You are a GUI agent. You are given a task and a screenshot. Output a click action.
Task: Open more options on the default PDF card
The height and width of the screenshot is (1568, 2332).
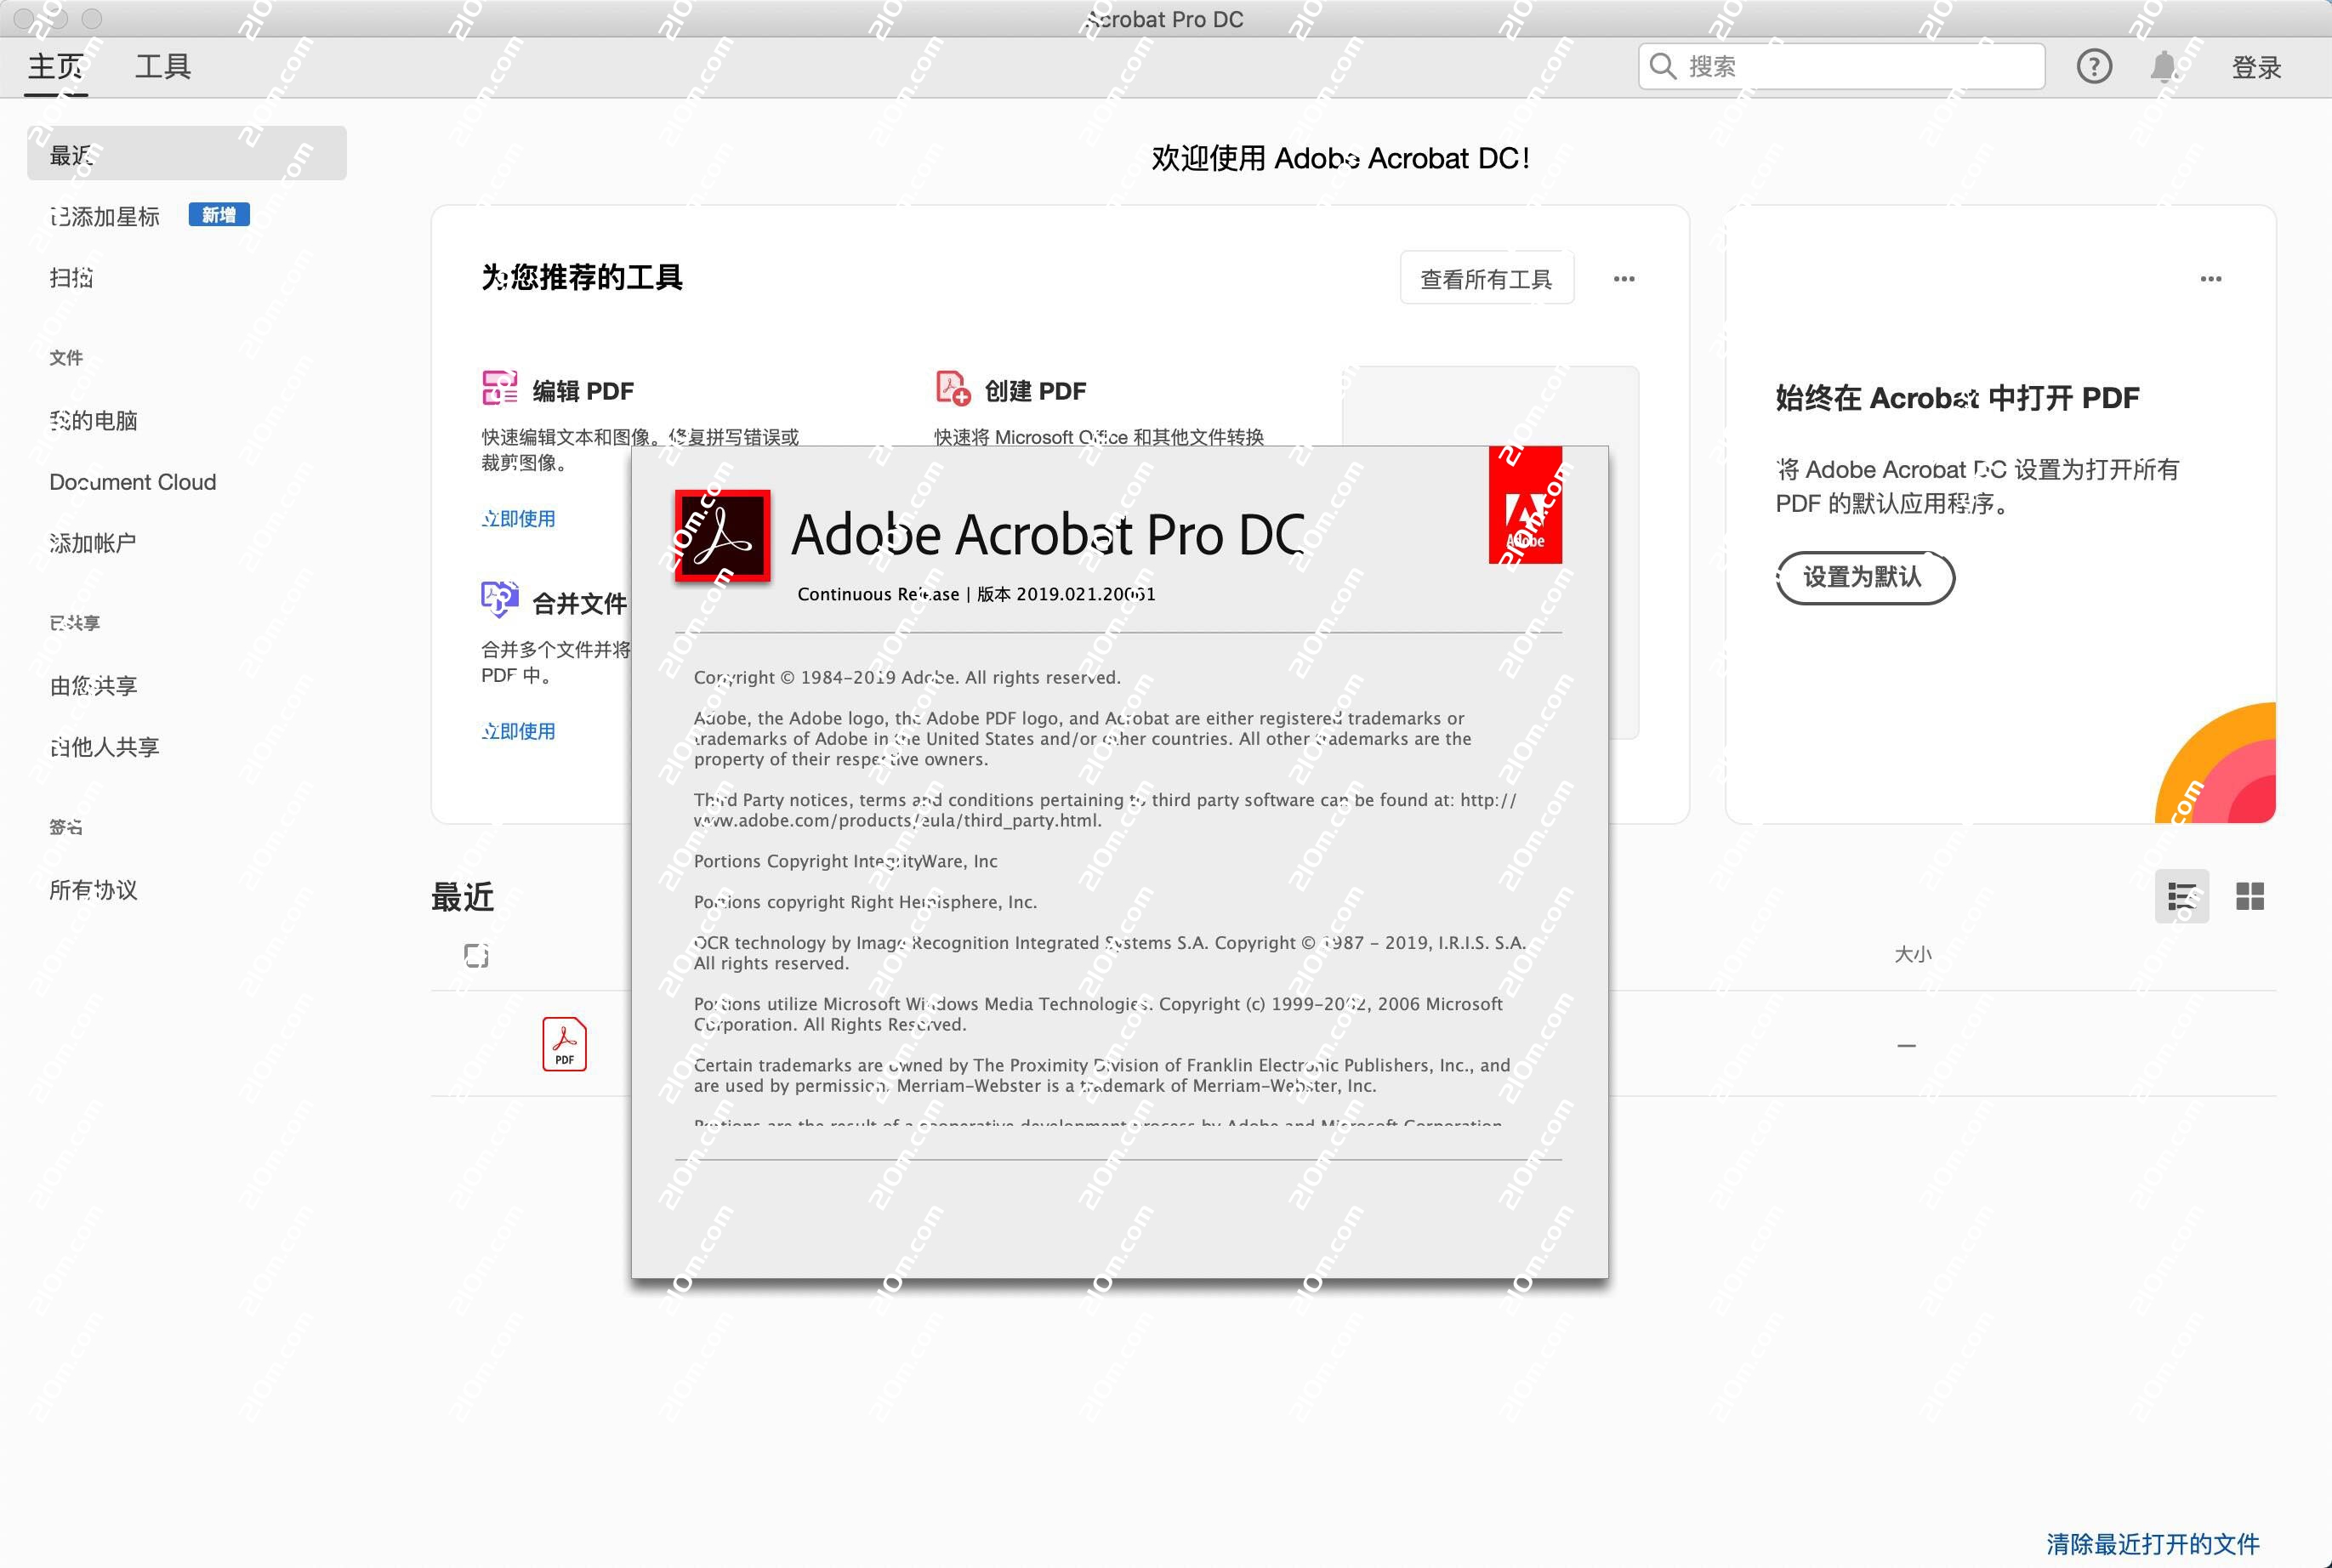[2211, 279]
